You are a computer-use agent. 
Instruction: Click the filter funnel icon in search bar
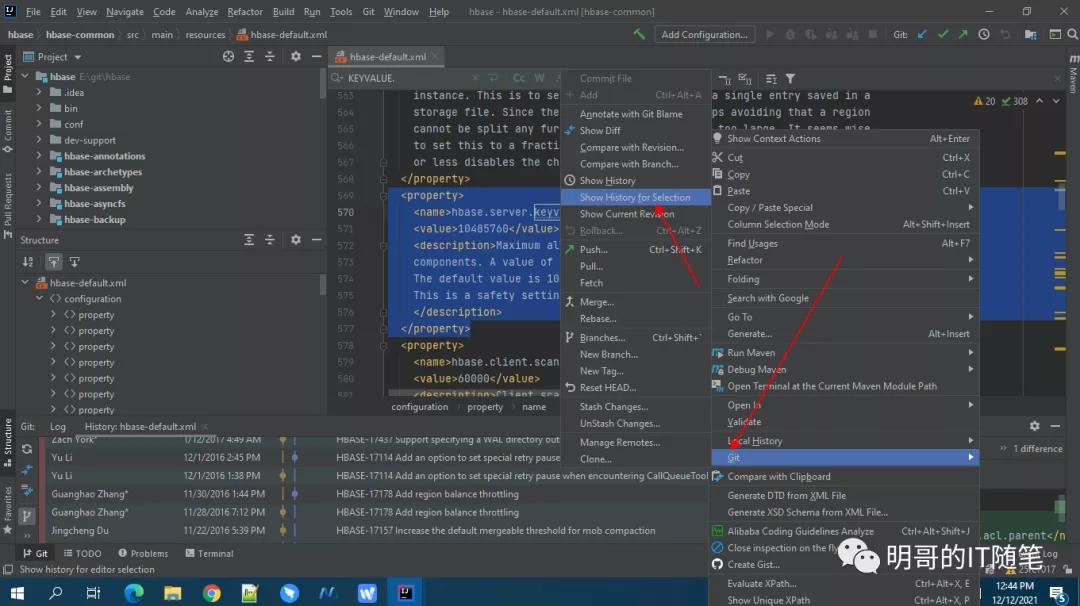click(790, 79)
